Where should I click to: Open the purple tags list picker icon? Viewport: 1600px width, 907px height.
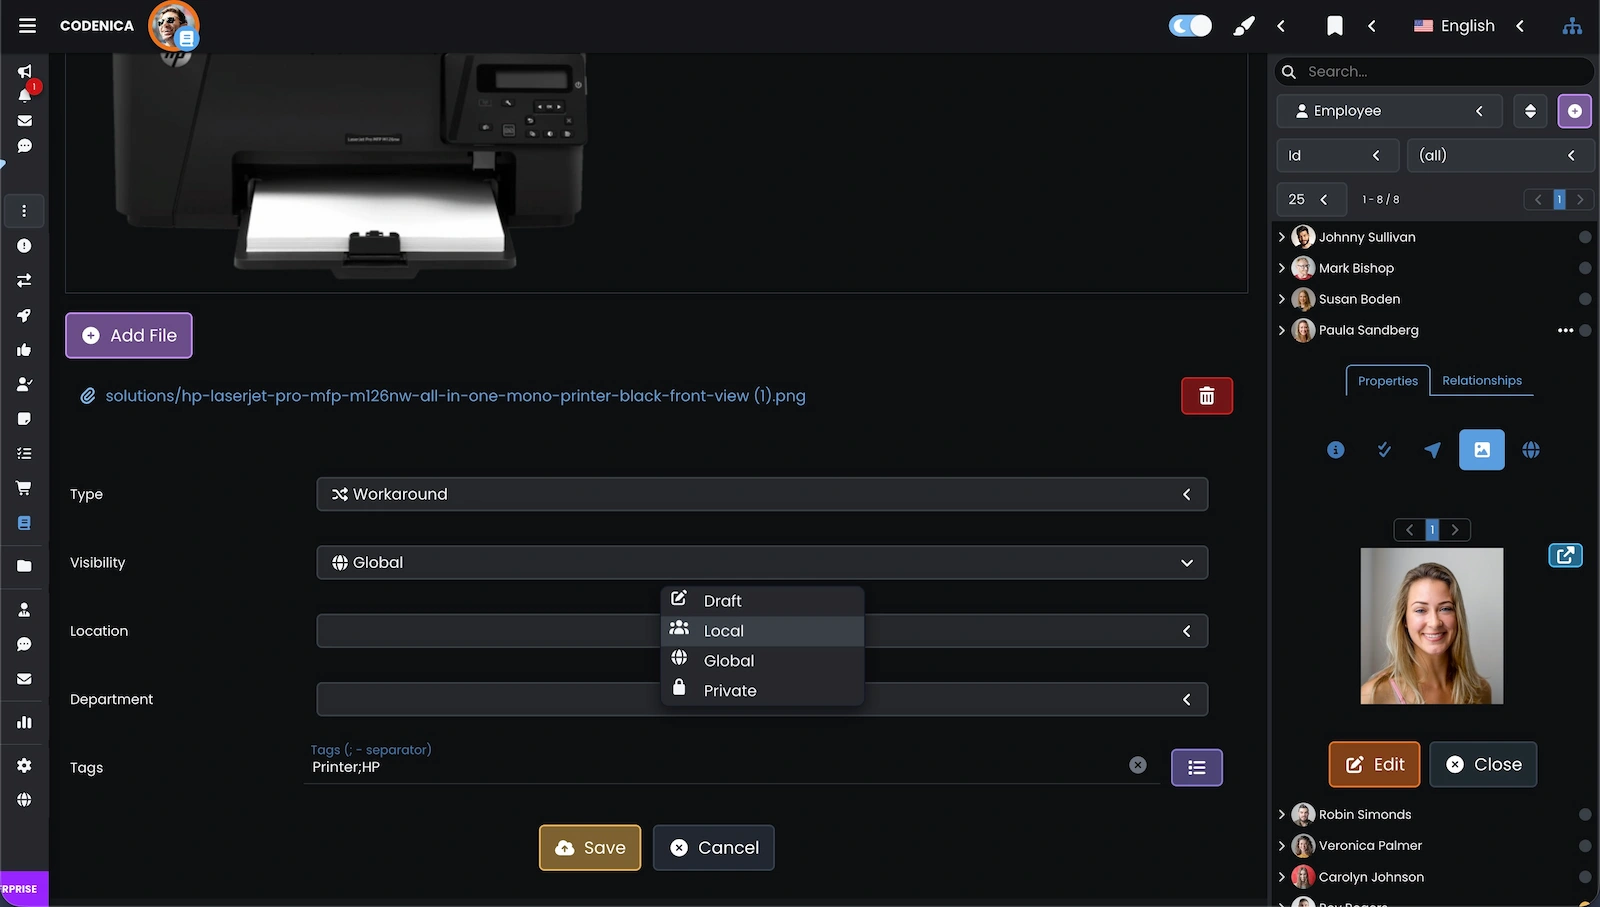pyautogui.click(x=1196, y=767)
